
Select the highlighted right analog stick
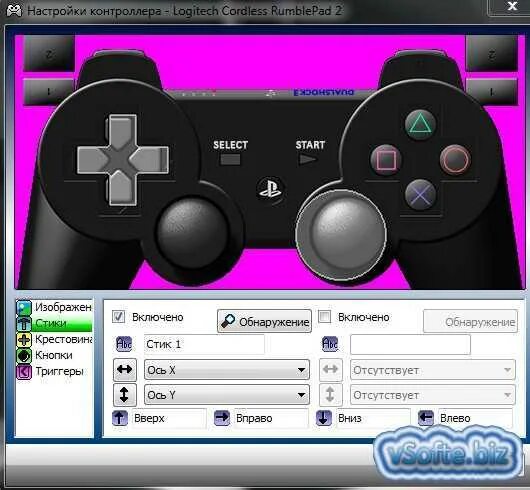[x=341, y=235]
